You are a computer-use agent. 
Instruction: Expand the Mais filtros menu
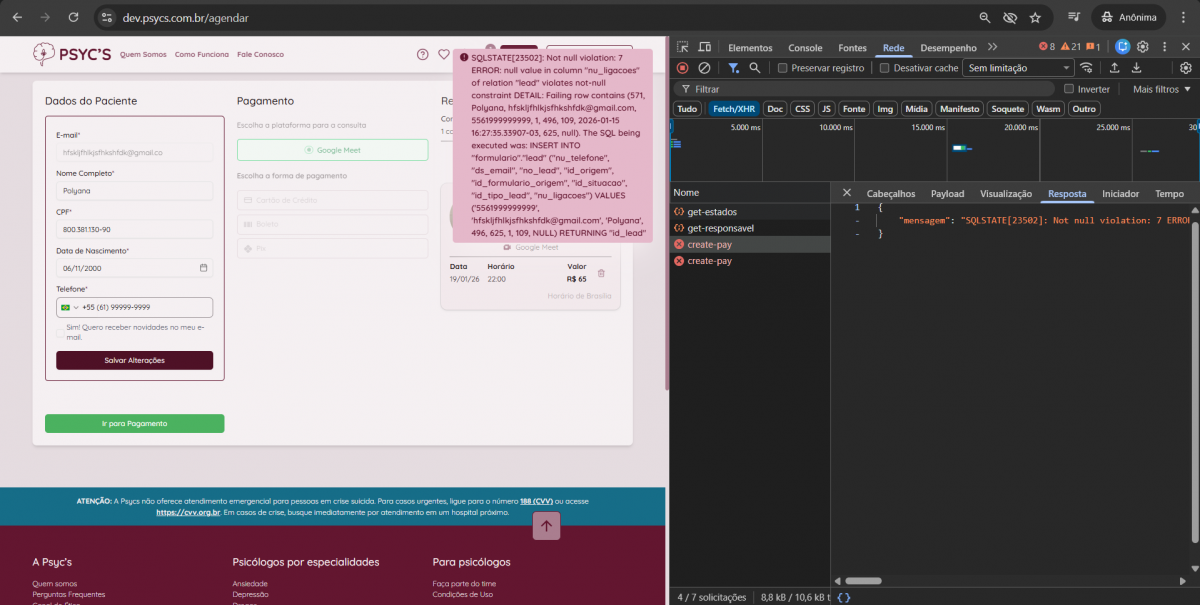[x=1160, y=89]
